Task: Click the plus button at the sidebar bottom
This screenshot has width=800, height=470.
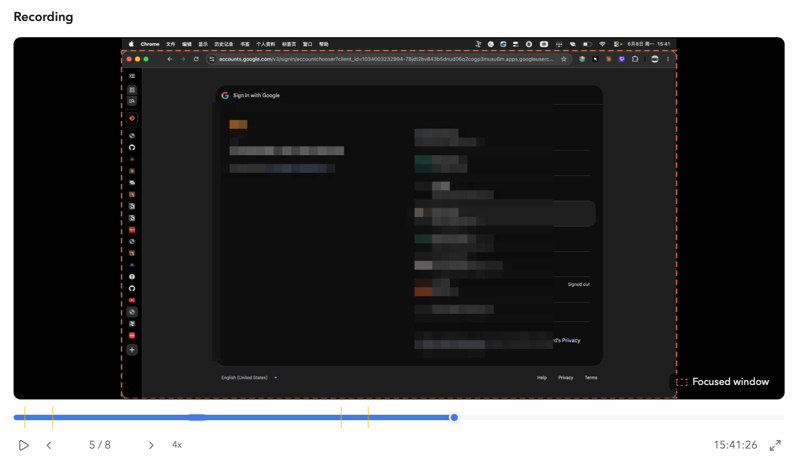Action: (x=132, y=350)
